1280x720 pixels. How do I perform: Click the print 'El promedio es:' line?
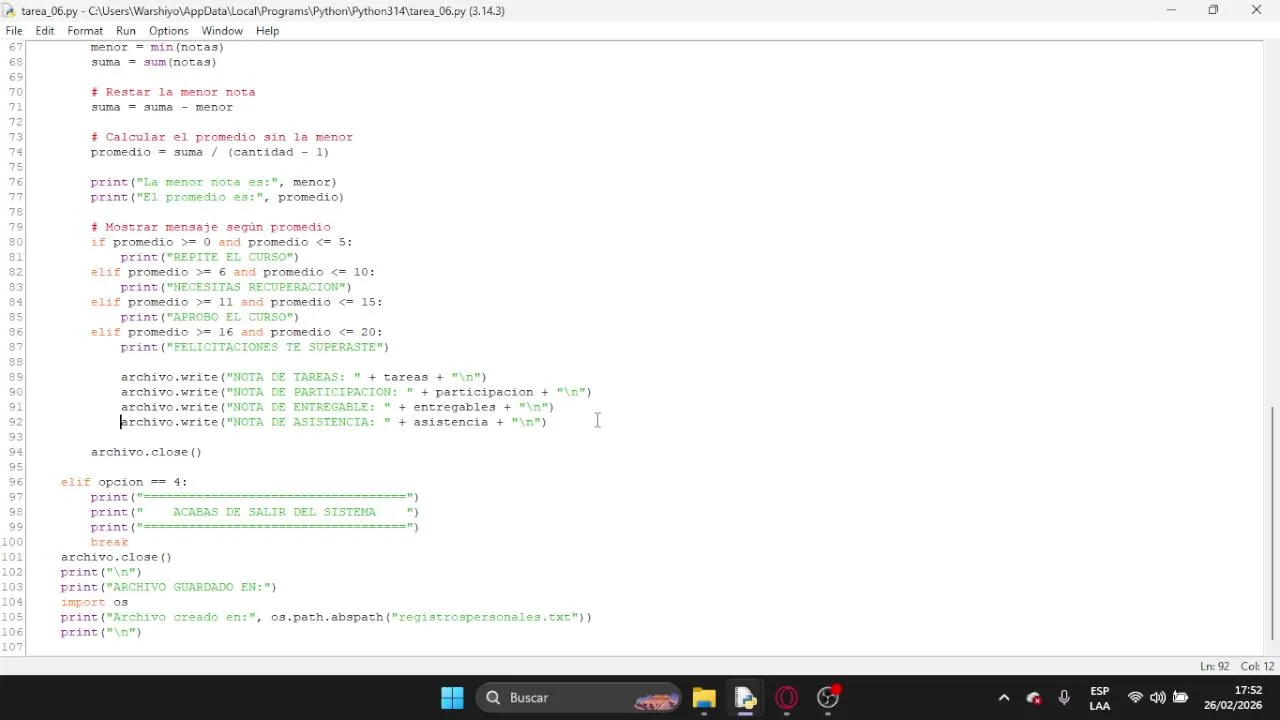tap(217, 197)
